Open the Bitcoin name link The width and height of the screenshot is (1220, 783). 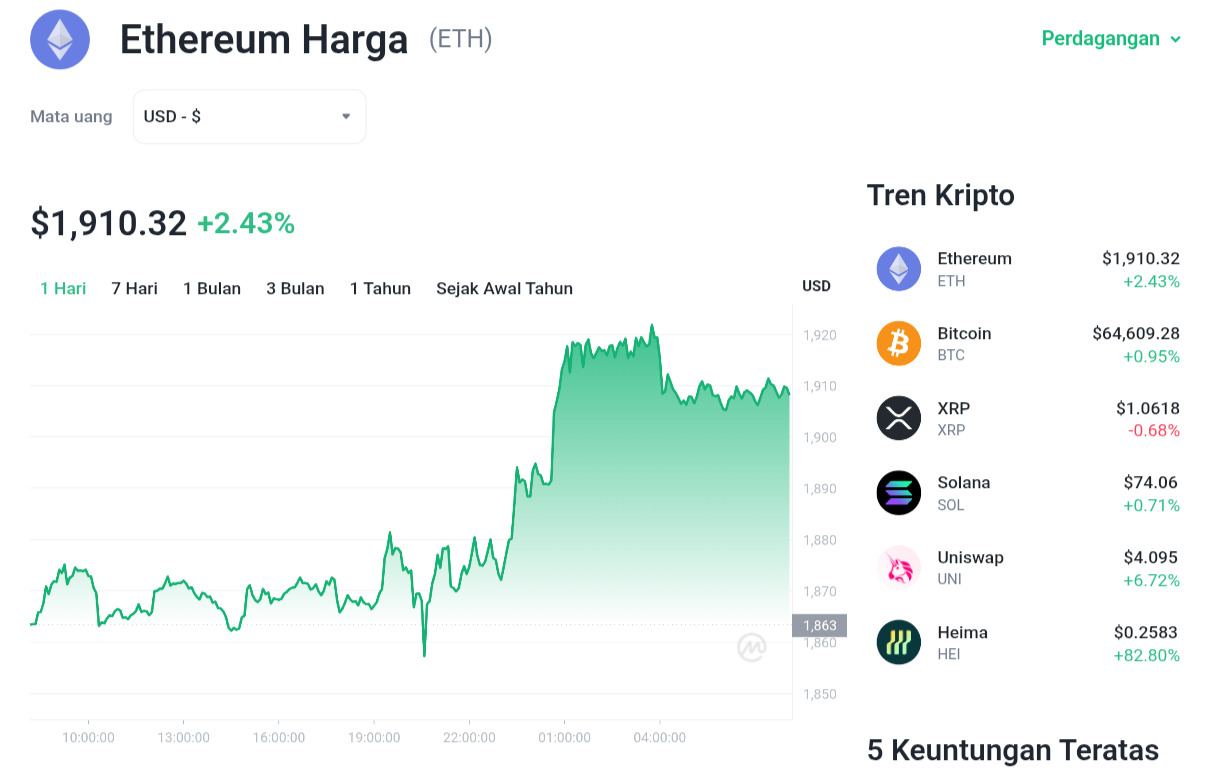click(964, 334)
